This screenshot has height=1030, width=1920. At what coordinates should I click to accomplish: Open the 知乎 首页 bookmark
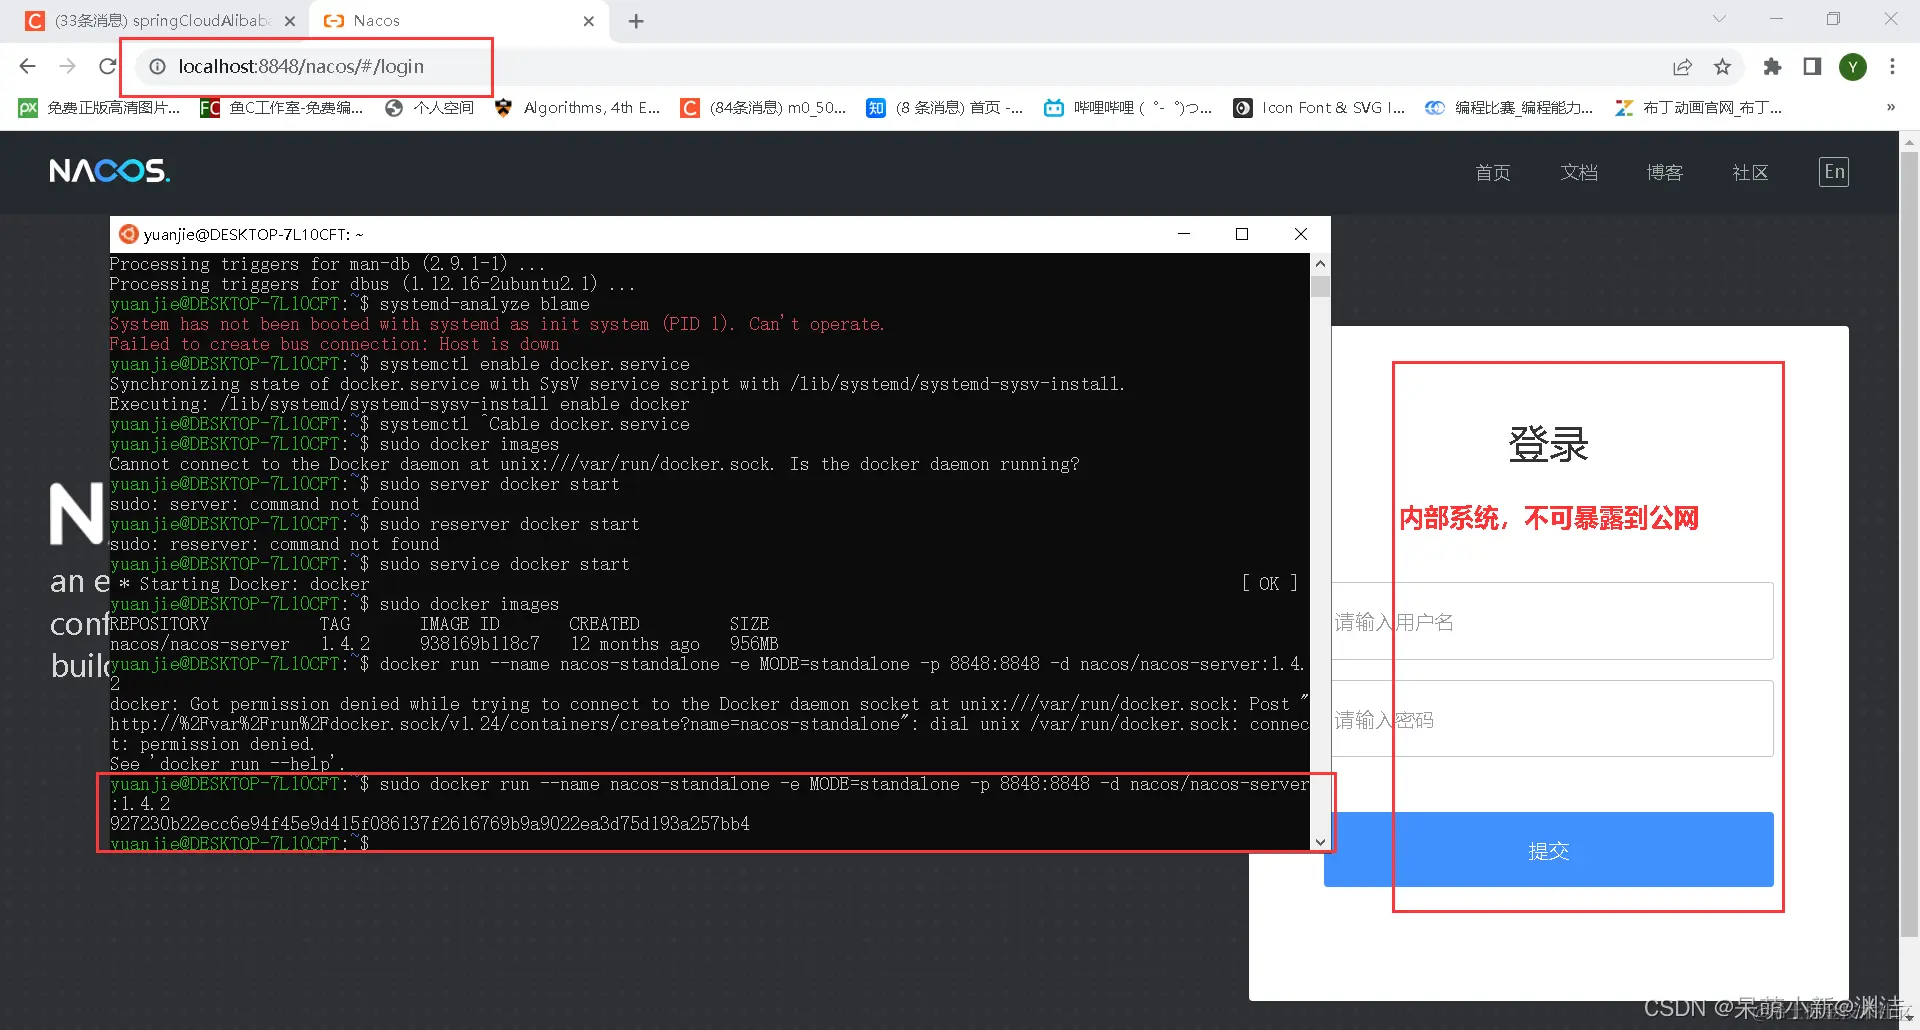tap(945, 108)
